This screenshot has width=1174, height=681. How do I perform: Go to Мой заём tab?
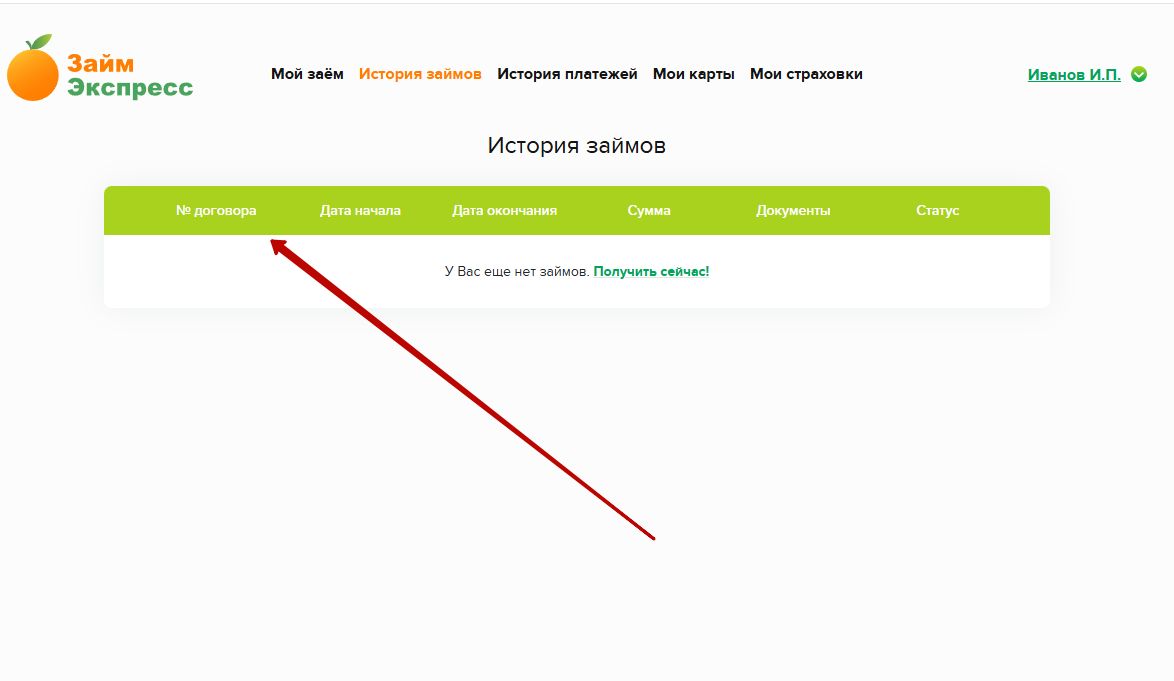click(x=307, y=74)
